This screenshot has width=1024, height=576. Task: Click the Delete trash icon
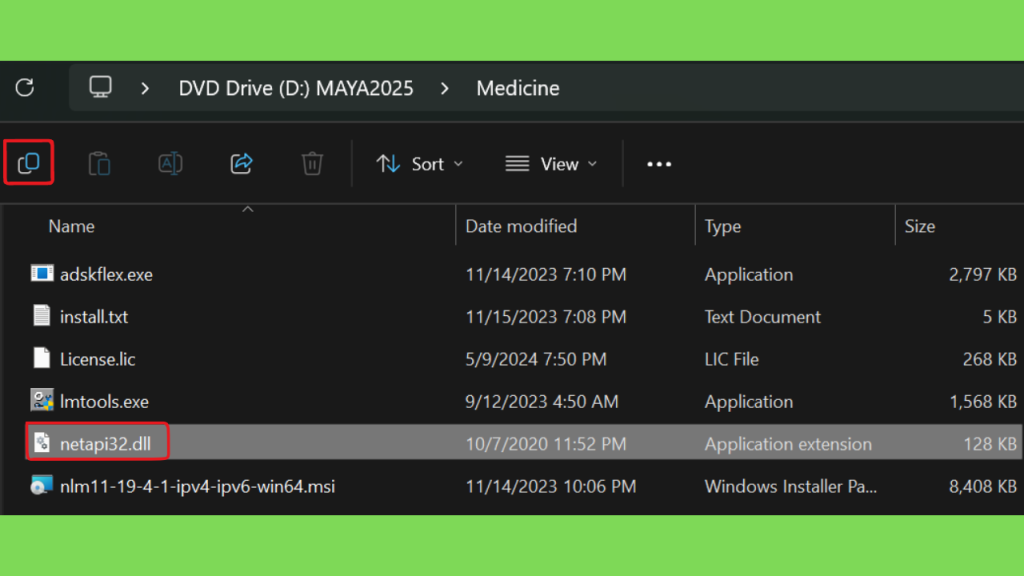tap(312, 163)
